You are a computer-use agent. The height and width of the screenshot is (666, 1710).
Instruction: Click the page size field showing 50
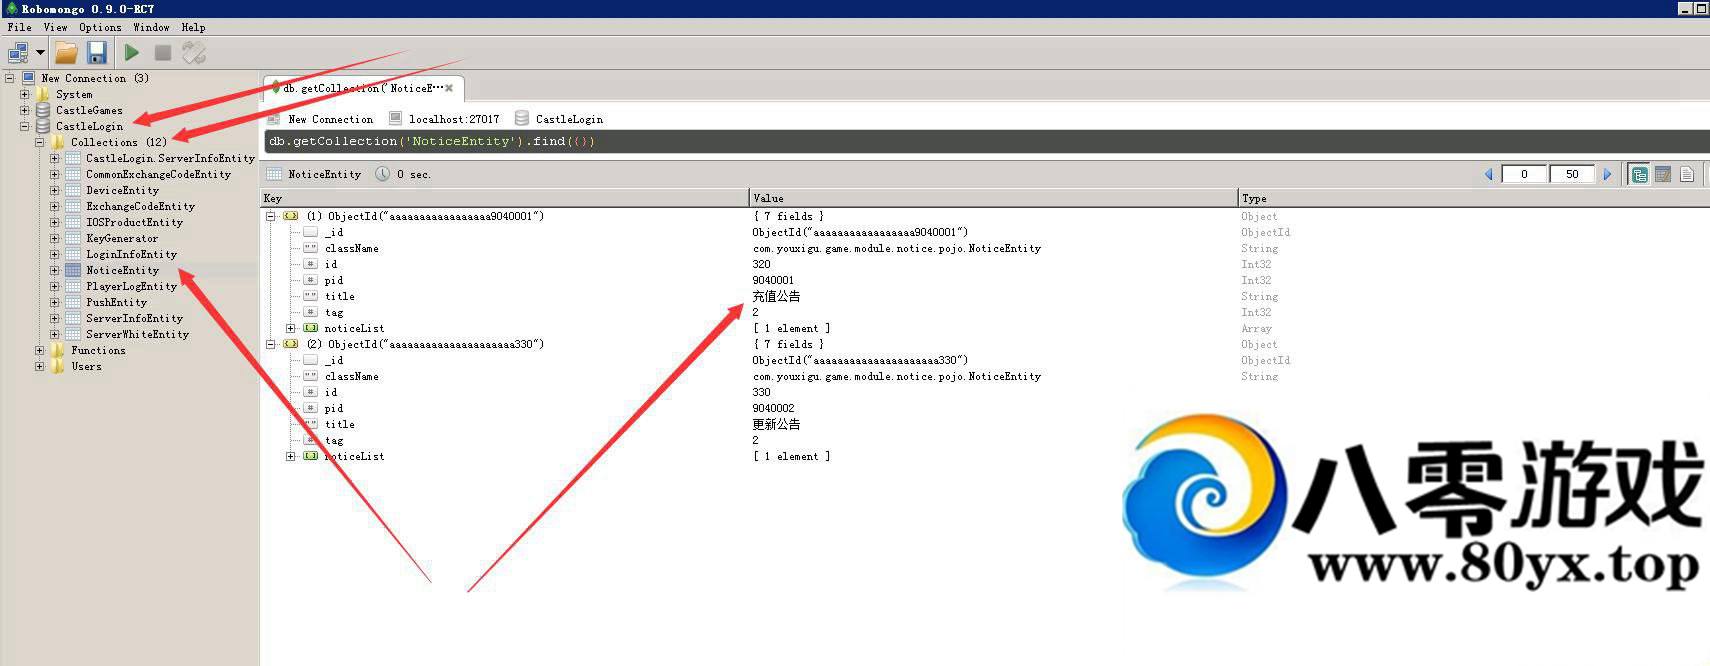coord(1572,174)
